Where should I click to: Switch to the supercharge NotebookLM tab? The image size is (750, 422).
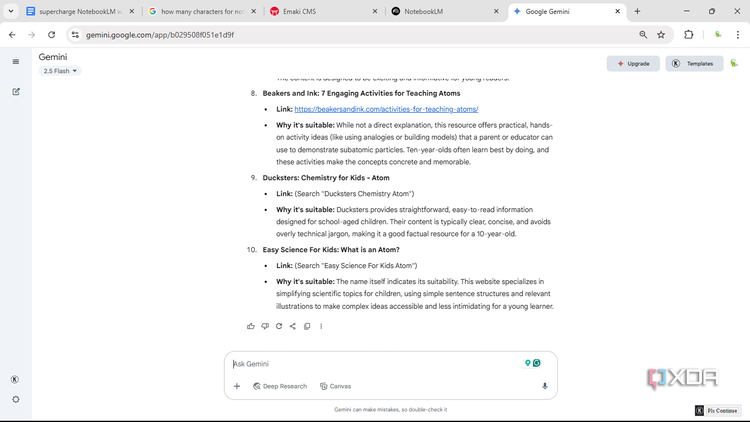(80, 11)
